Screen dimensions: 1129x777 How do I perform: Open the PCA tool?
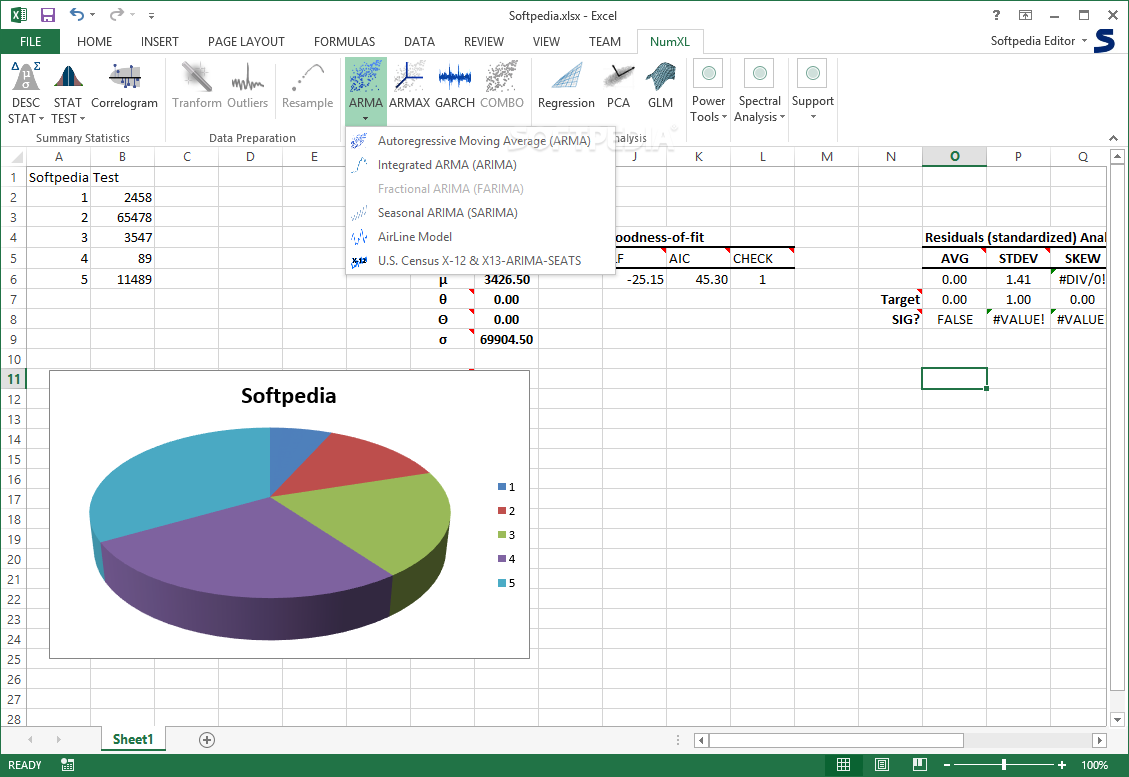coord(618,86)
